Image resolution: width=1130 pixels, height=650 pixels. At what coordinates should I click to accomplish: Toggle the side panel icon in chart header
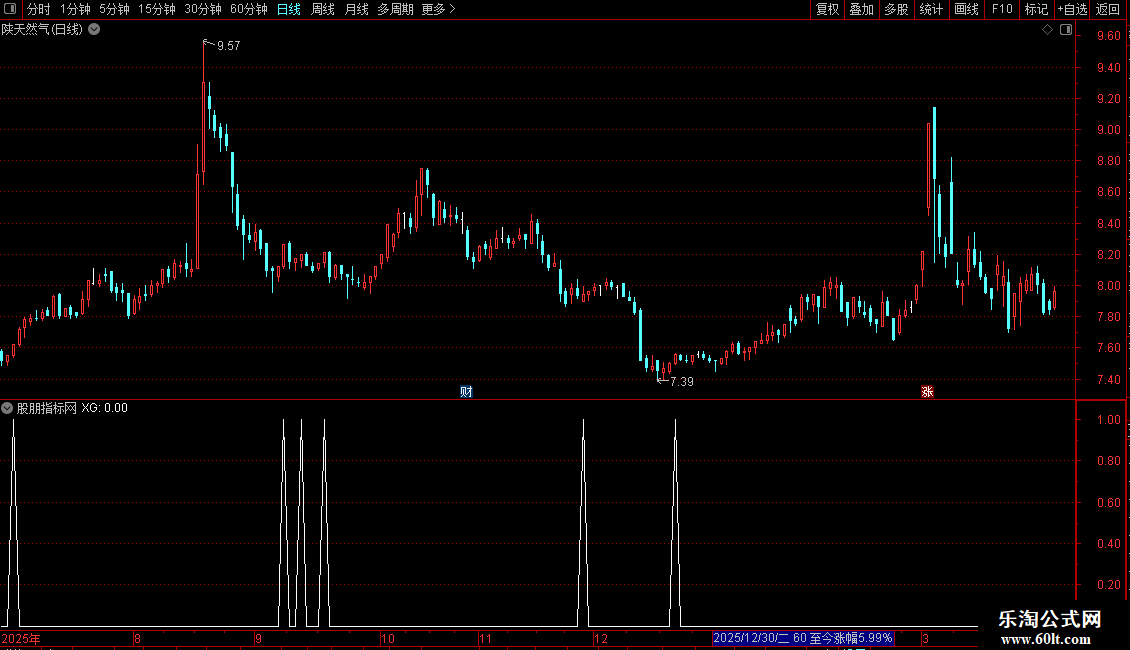pos(1066,30)
